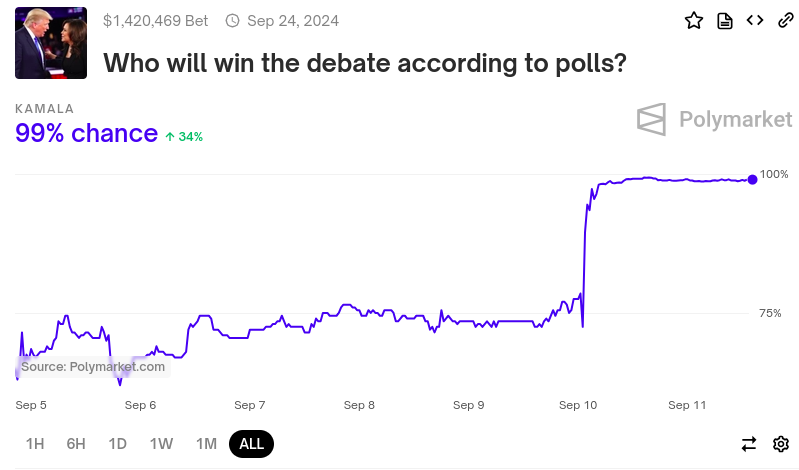Viewport: 799px width, 470px height.
Task: Click the swap arrows icon
Action: [x=749, y=444]
